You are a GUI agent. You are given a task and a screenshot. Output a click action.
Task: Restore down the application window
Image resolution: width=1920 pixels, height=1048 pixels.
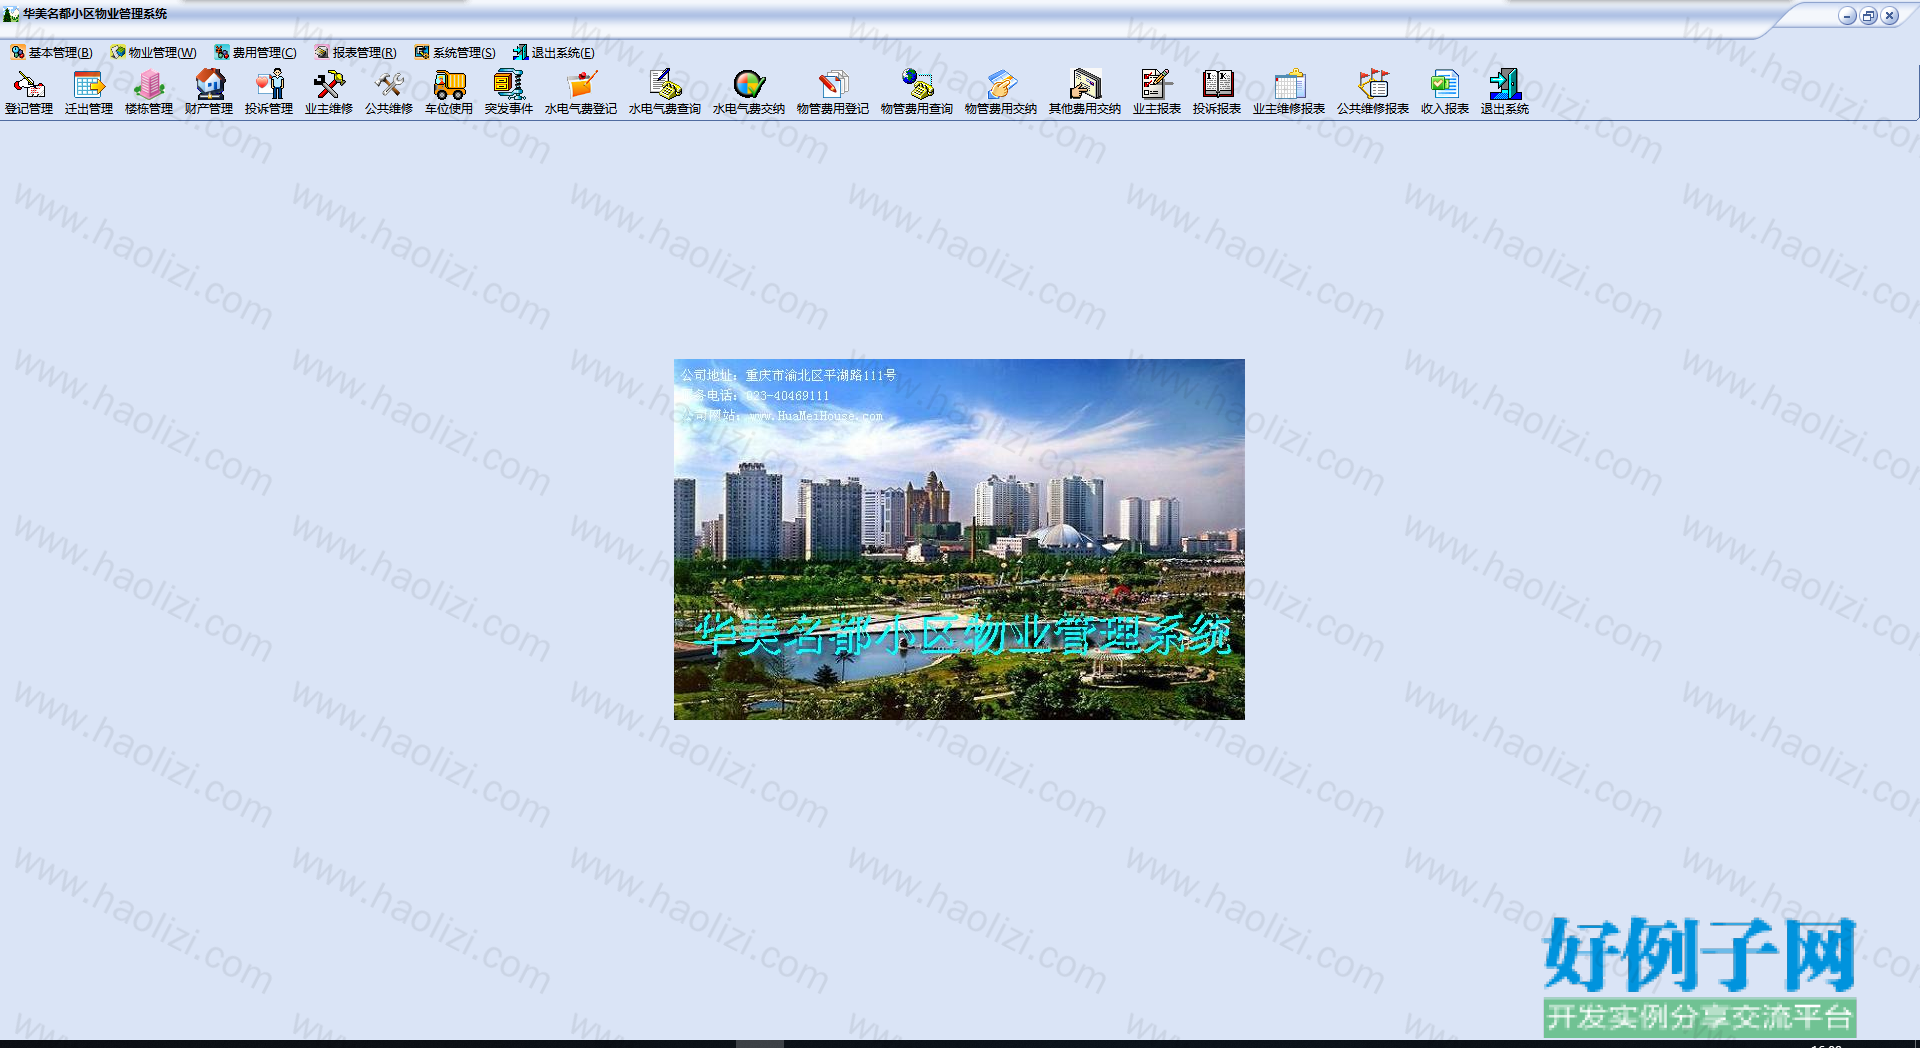[x=1868, y=16]
